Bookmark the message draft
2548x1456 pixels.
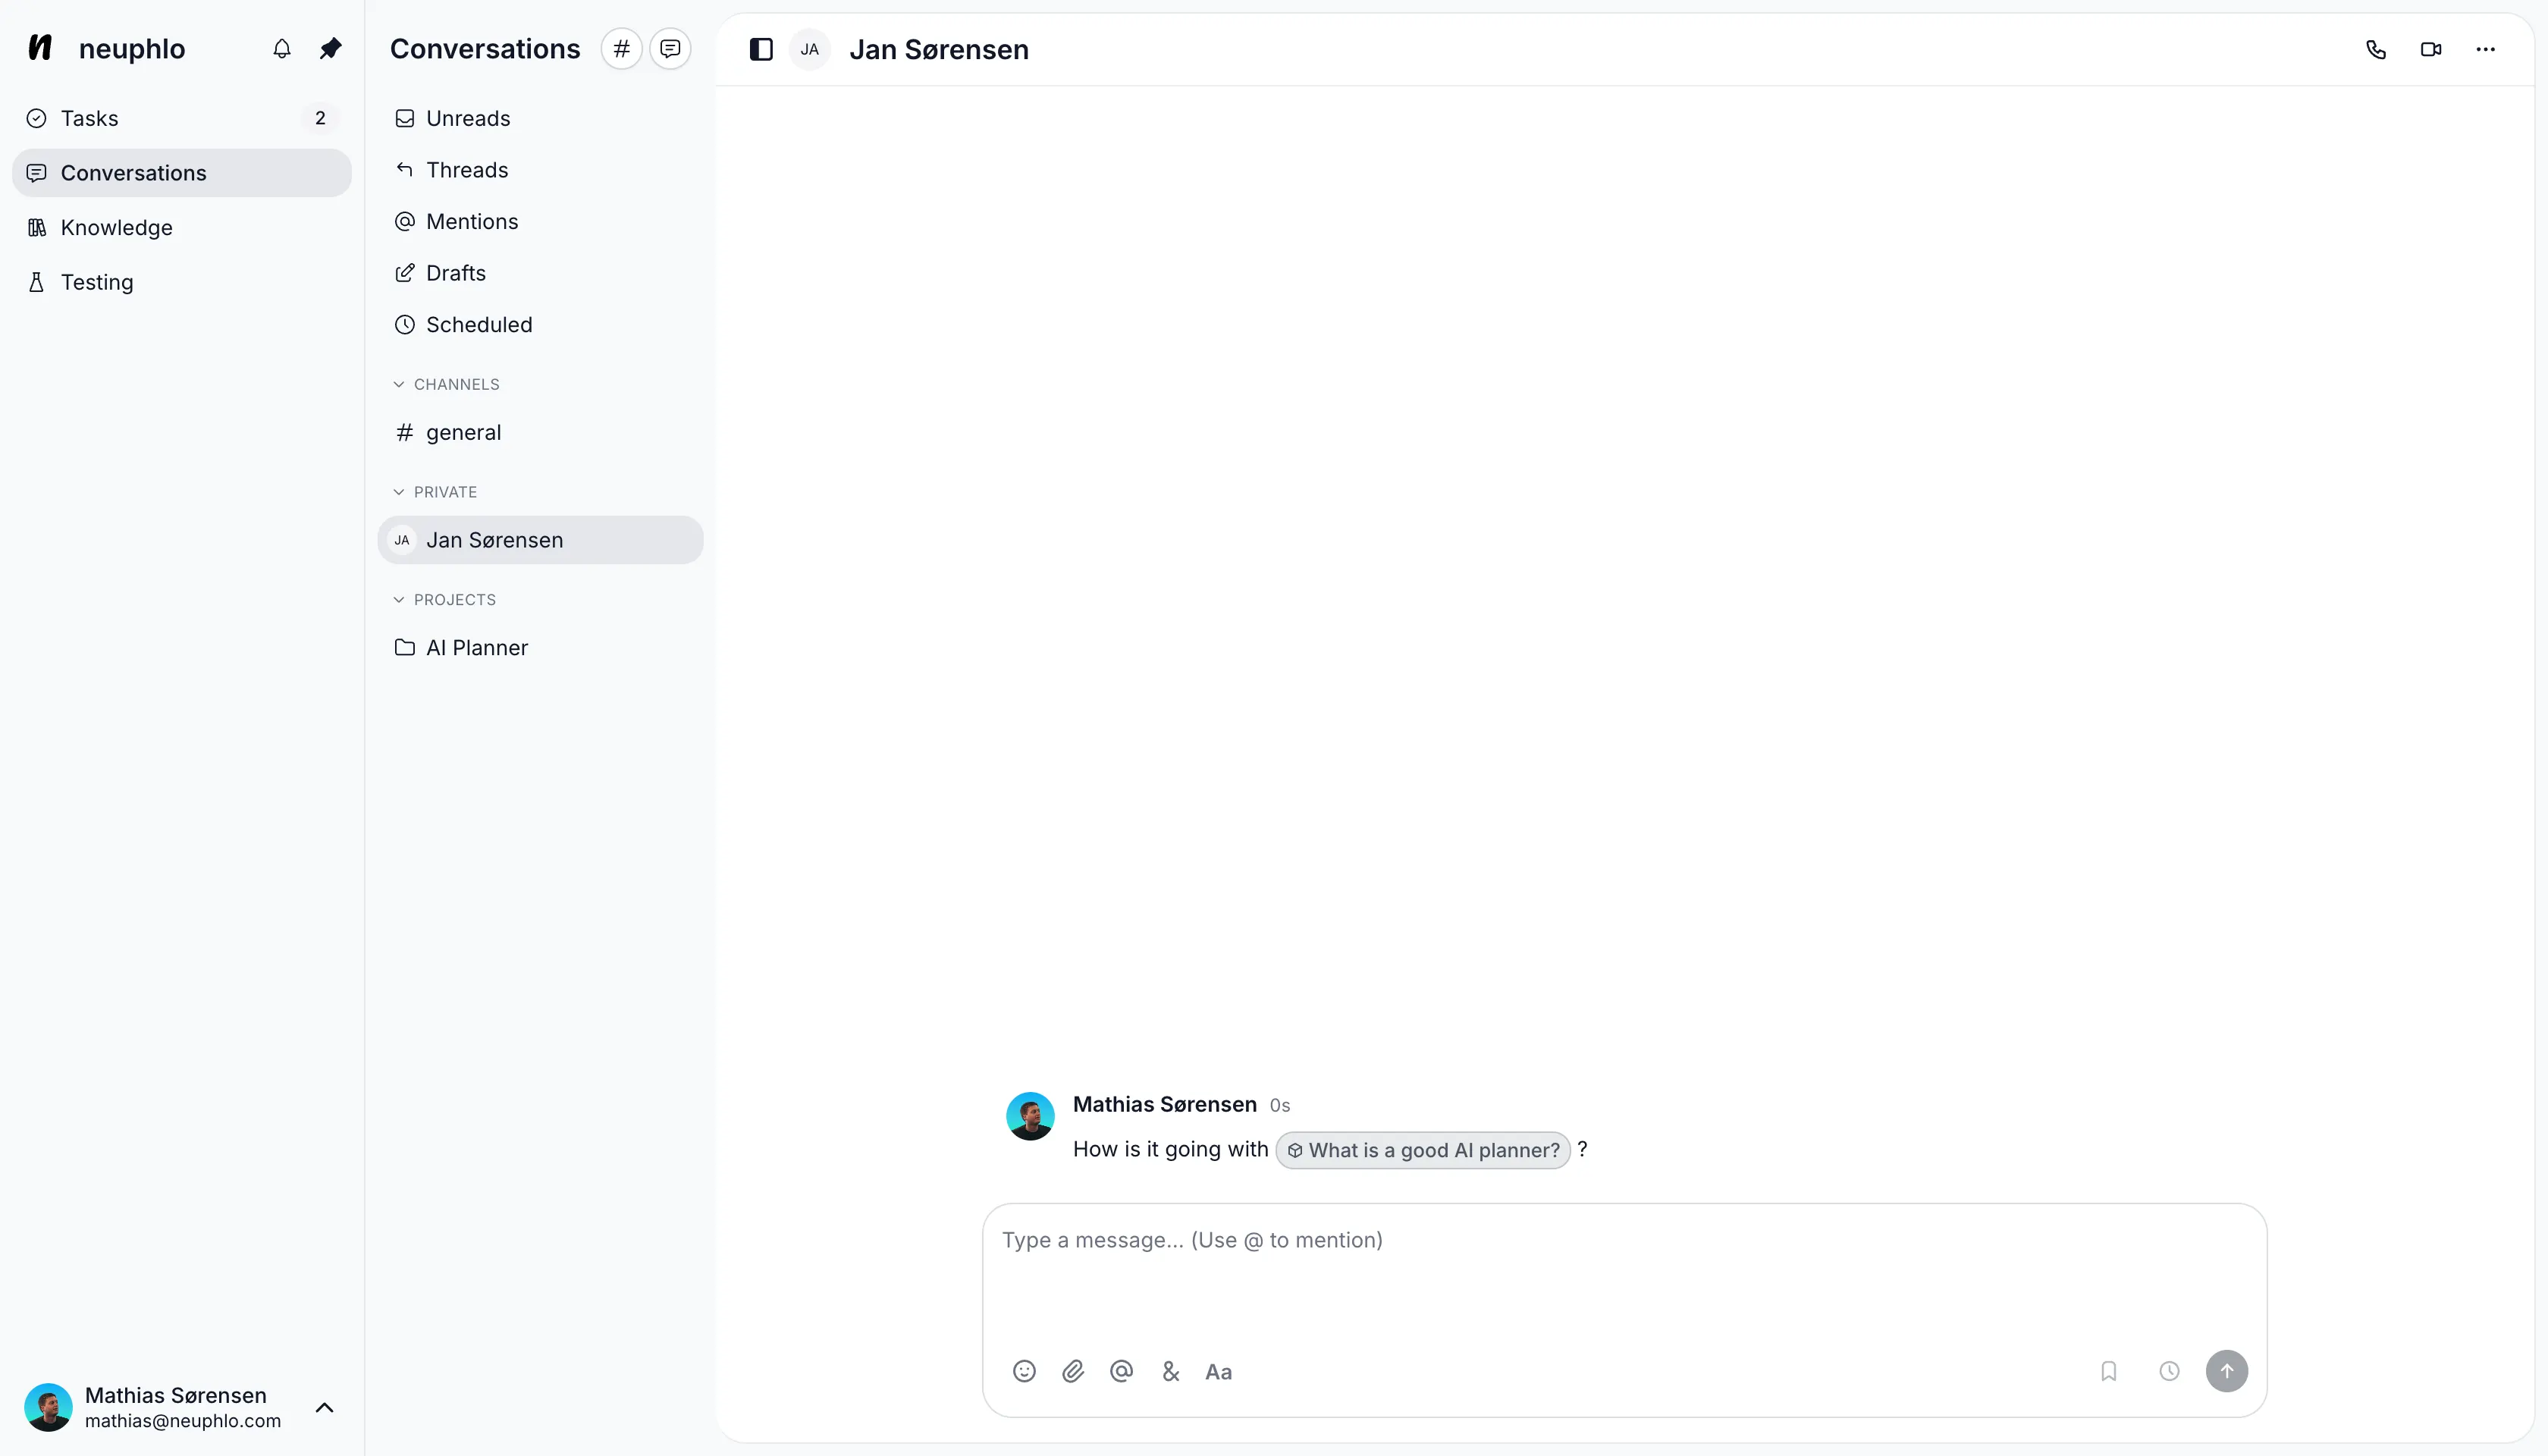click(x=2108, y=1371)
